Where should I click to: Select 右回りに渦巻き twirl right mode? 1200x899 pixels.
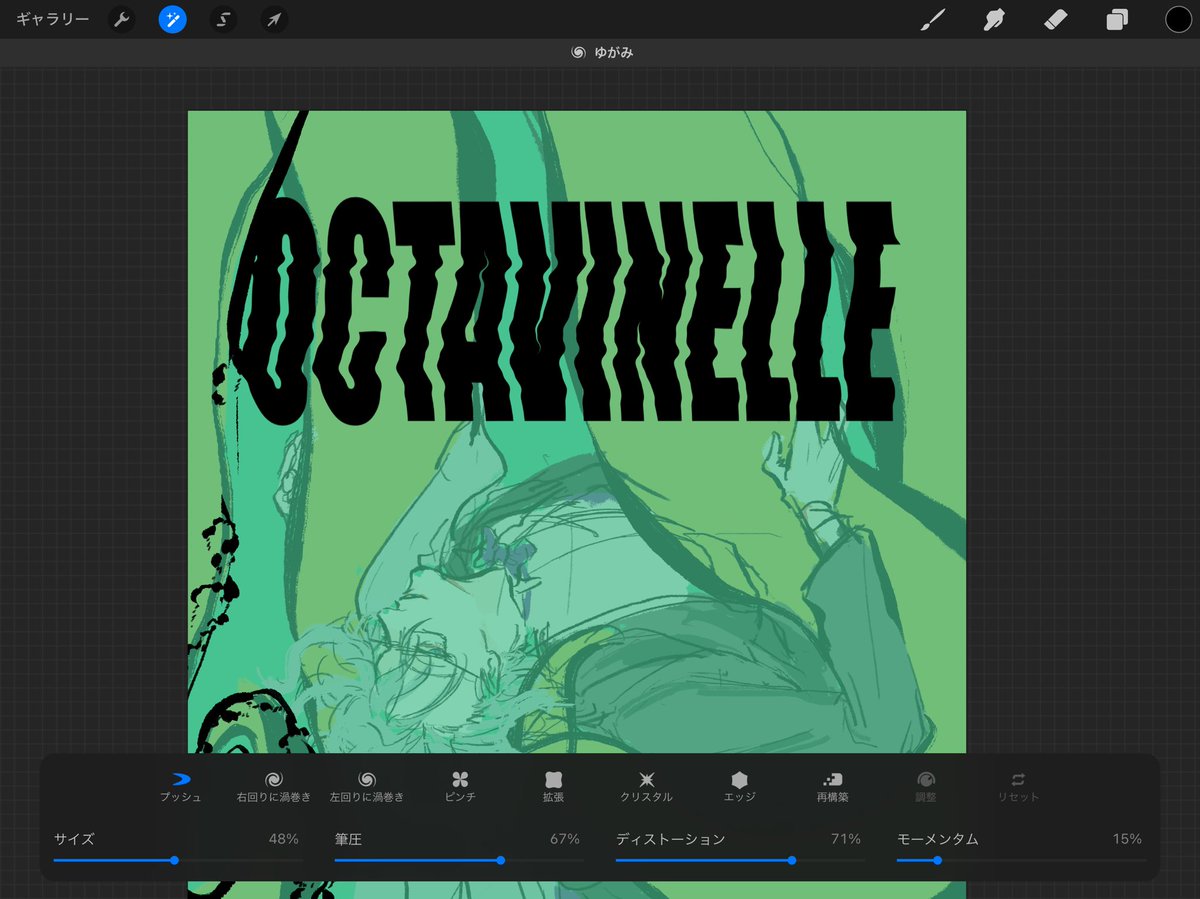(273, 787)
